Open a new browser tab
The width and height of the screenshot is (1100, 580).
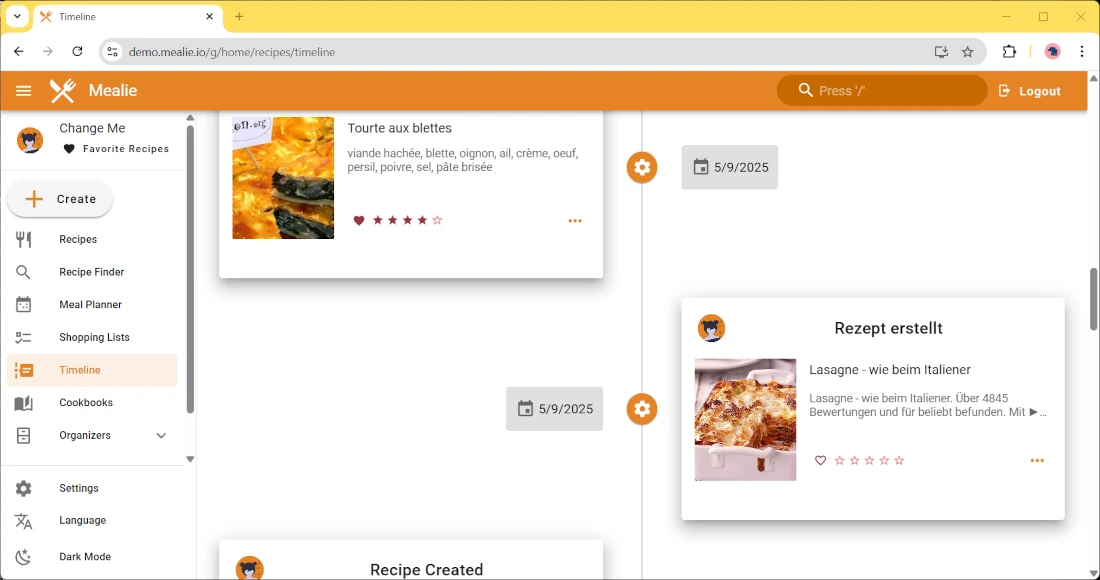coord(239,17)
